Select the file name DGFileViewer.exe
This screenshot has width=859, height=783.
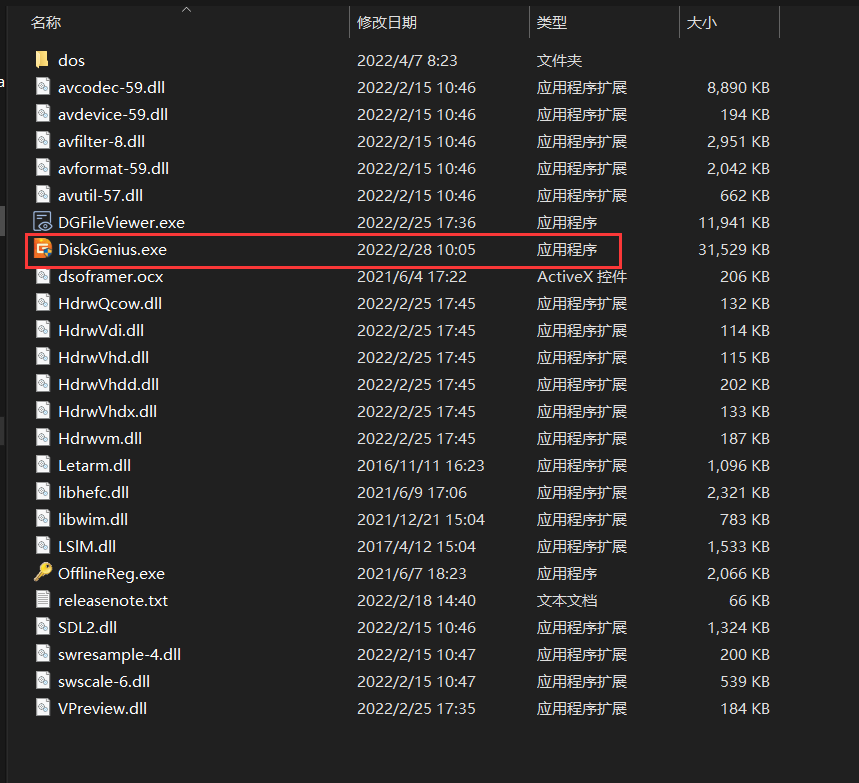coord(122,222)
